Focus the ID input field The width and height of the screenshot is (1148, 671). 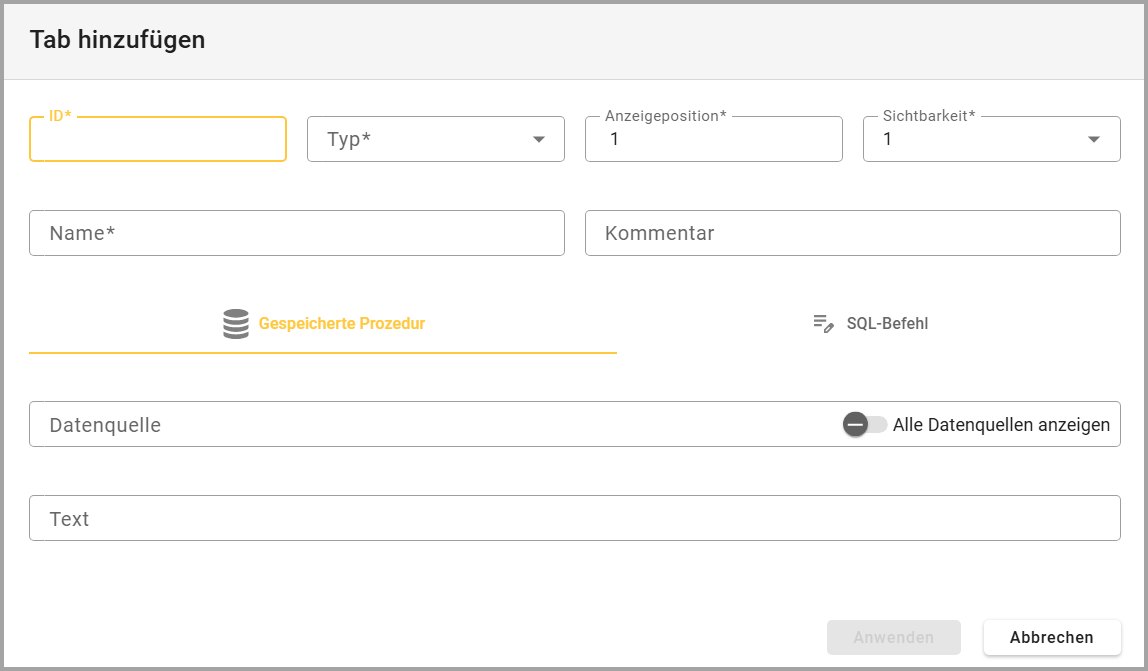(x=158, y=140)
